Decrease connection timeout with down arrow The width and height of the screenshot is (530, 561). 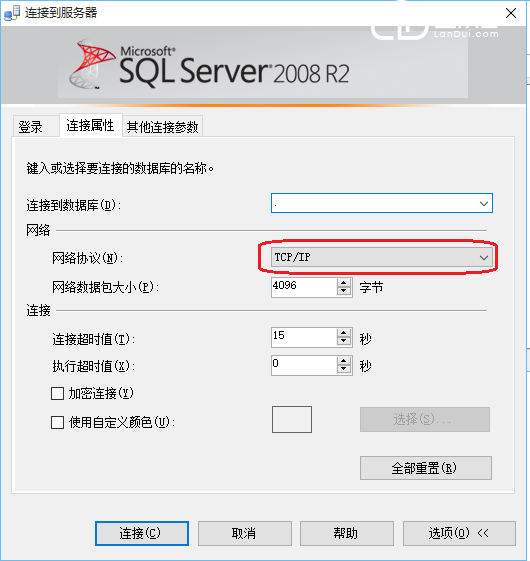344,341
